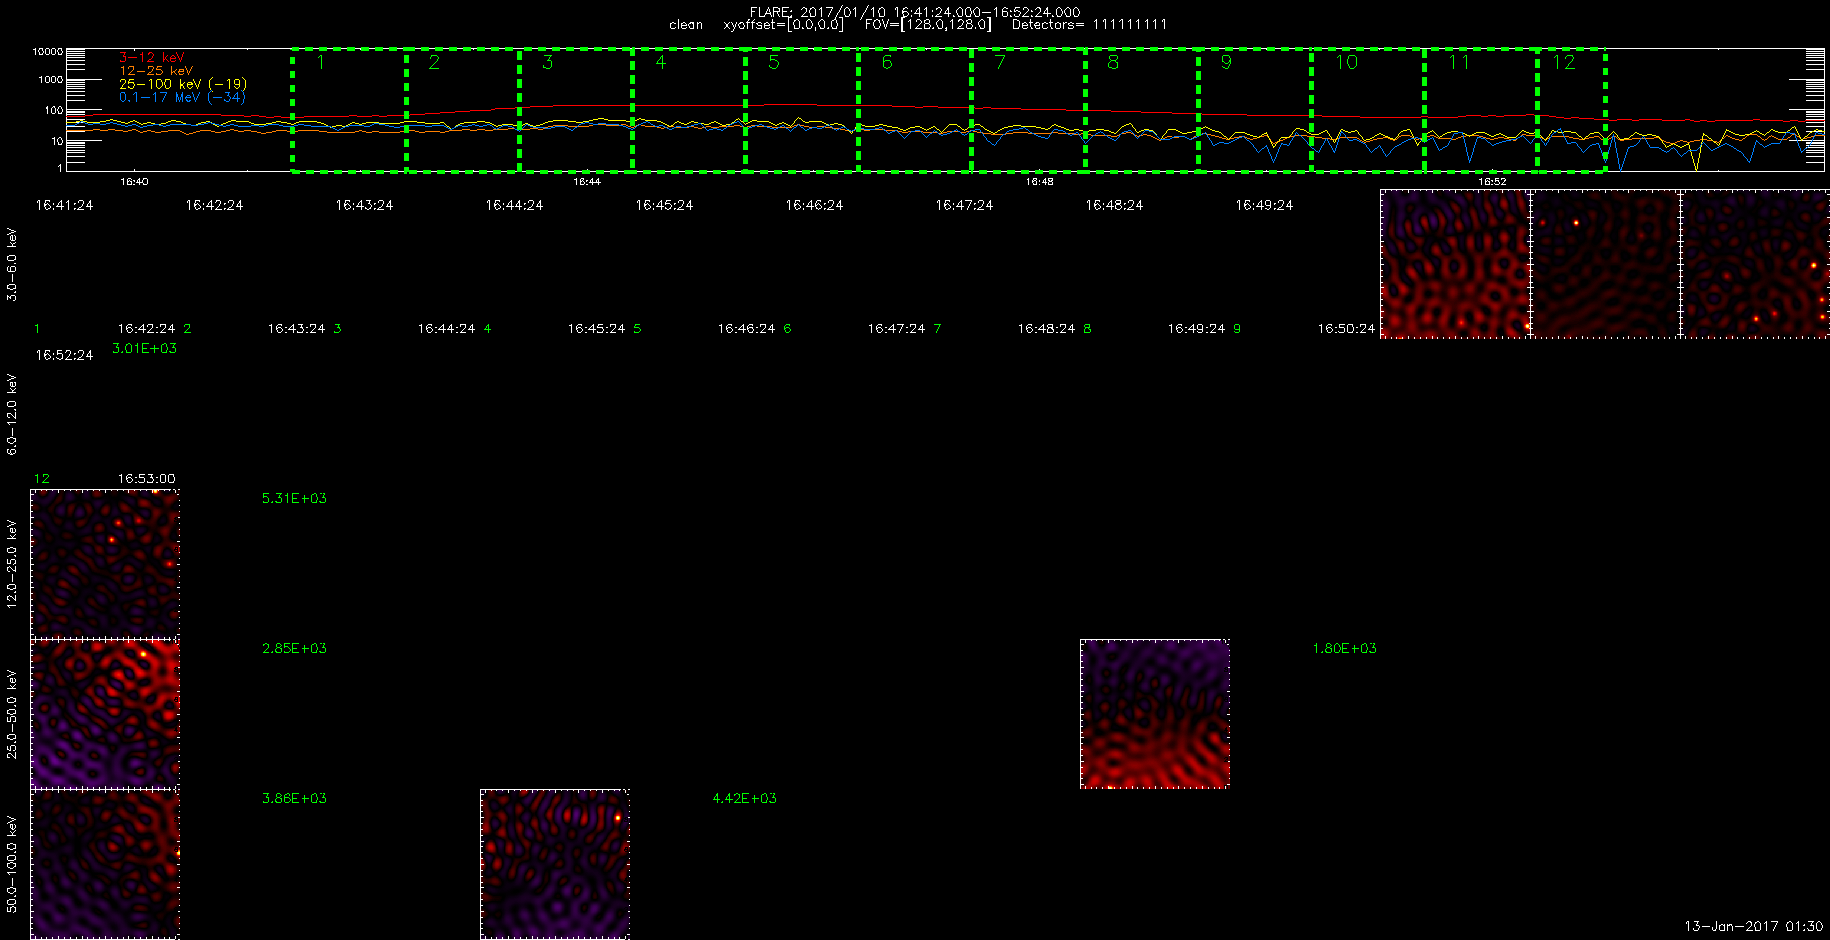
Task: Click the 16:50:24 time label beside the images
Action: coord(1346,328)
